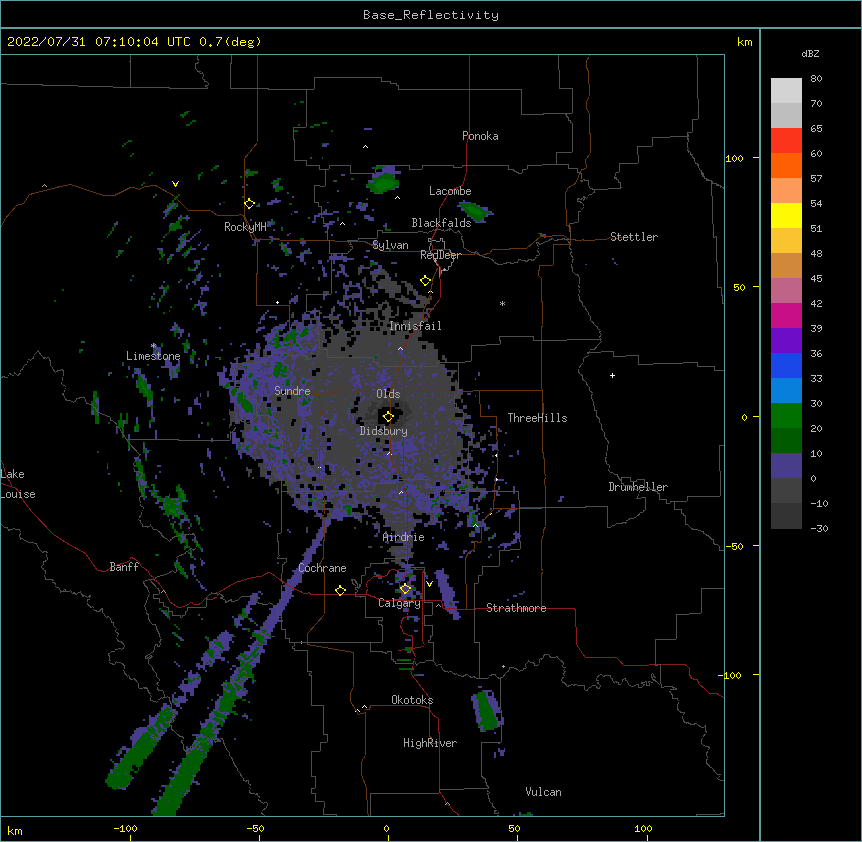Click the Olds town label
Screen dimensions: 862x842
click(388, 394)
